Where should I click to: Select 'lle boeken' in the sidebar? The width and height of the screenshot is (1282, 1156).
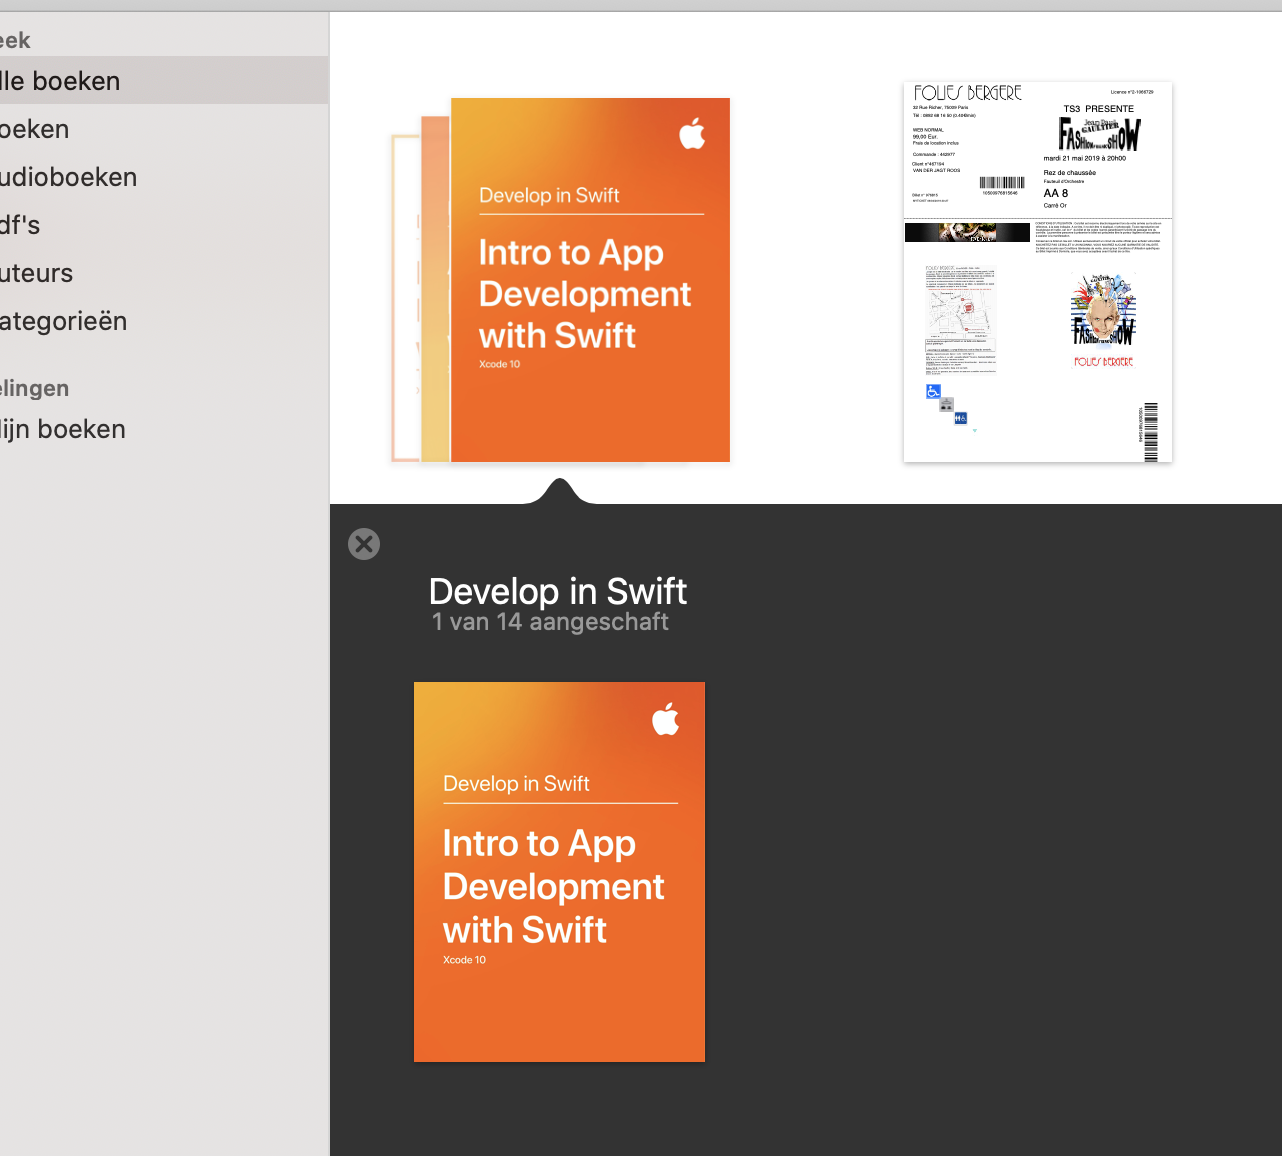click(164, 81)
